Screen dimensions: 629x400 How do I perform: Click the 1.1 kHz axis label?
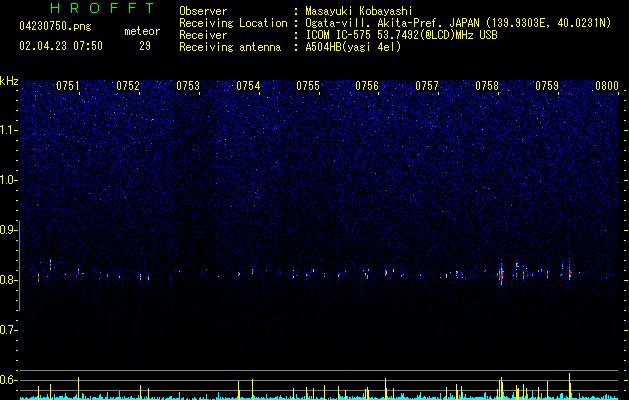pyautogui.click(x=8, y=130)
